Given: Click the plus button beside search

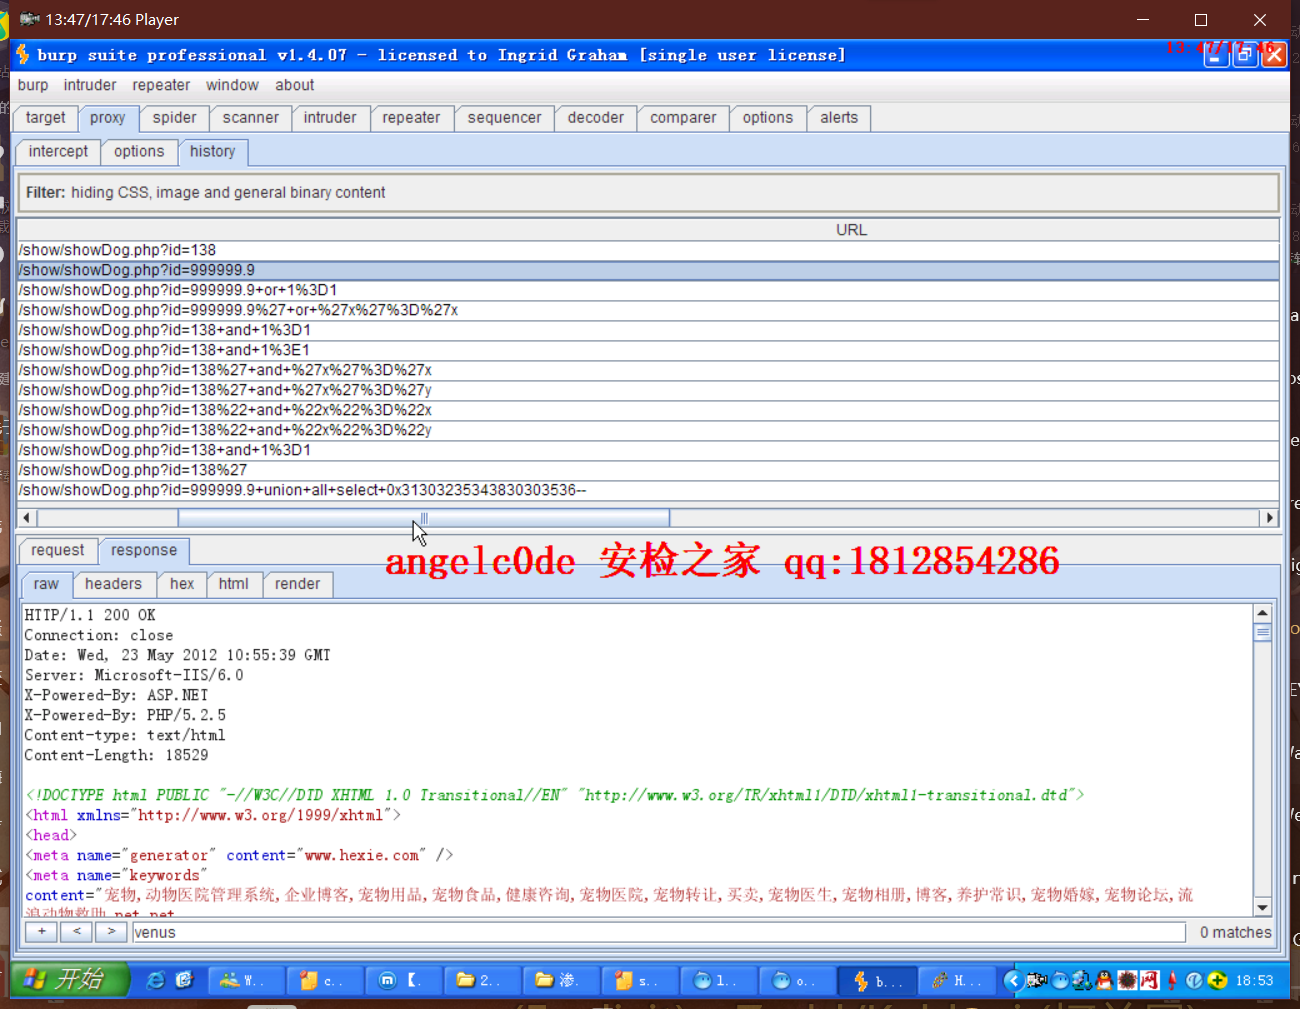Looking at the screenshot, I should point(41,932).
